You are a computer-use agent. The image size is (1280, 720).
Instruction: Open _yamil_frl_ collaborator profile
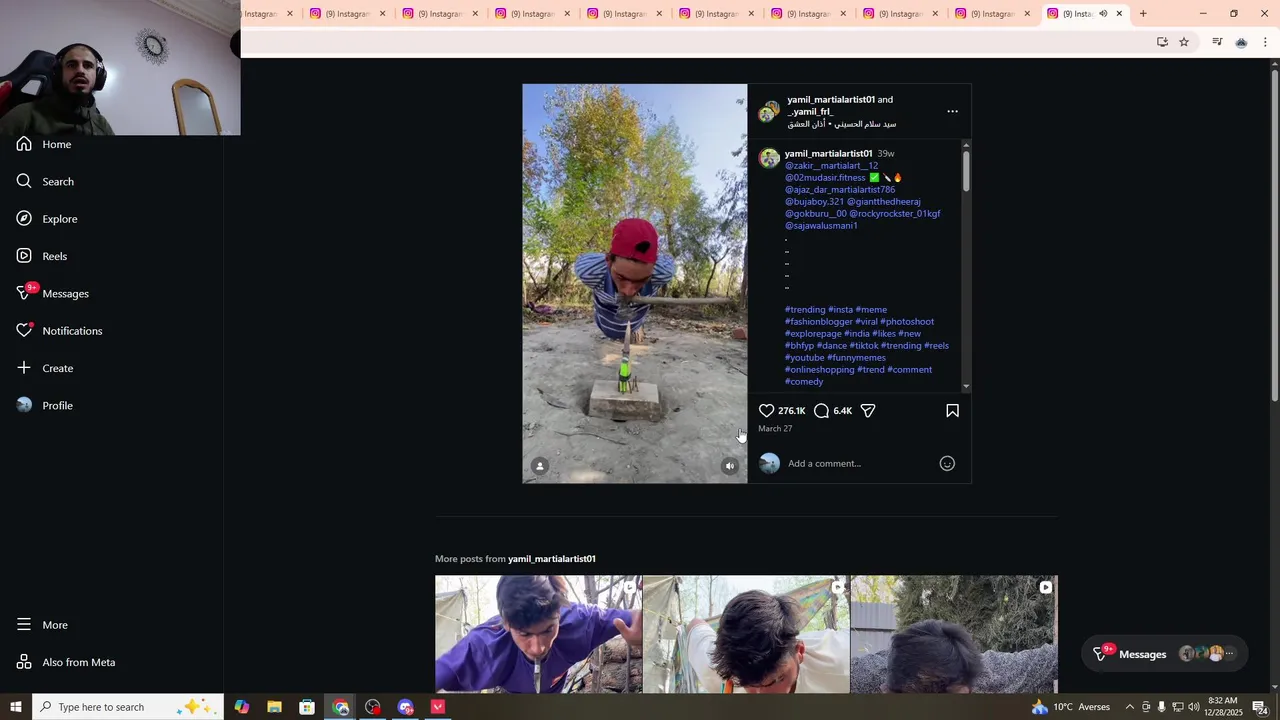(x=810, y=112)
